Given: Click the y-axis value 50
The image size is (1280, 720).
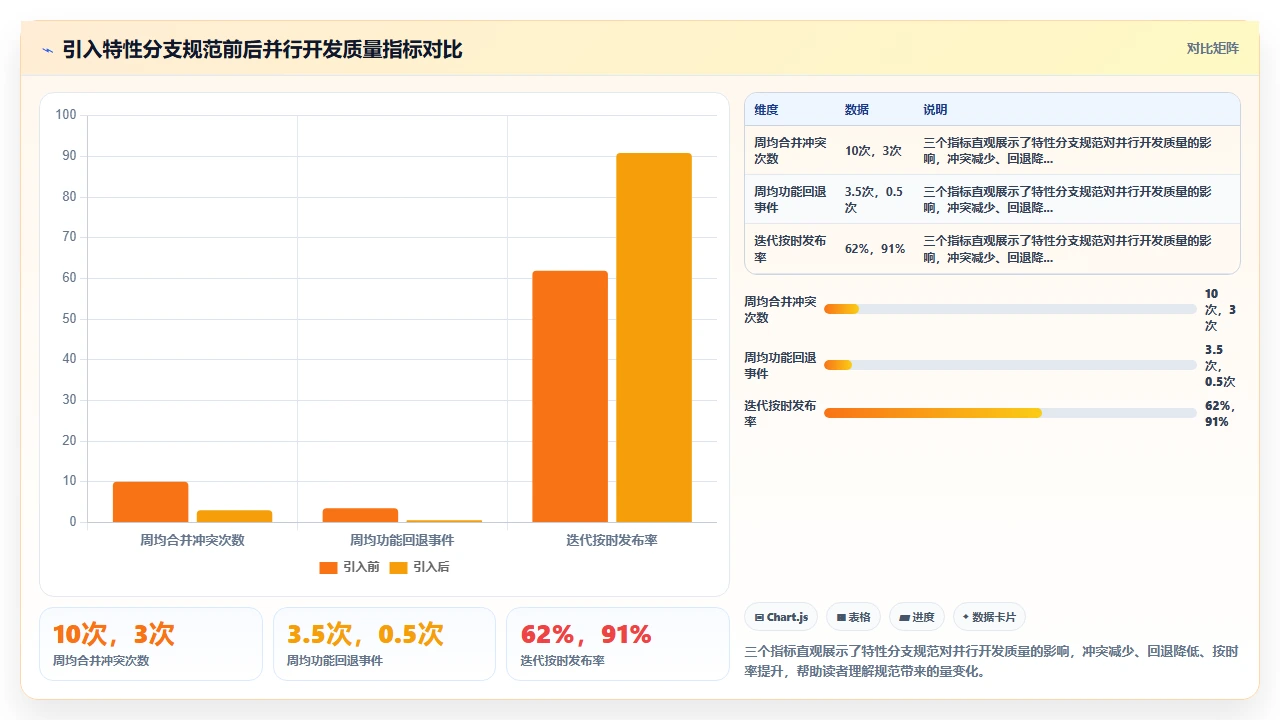Looking at the screenshot, I should (x=69, y=319).
